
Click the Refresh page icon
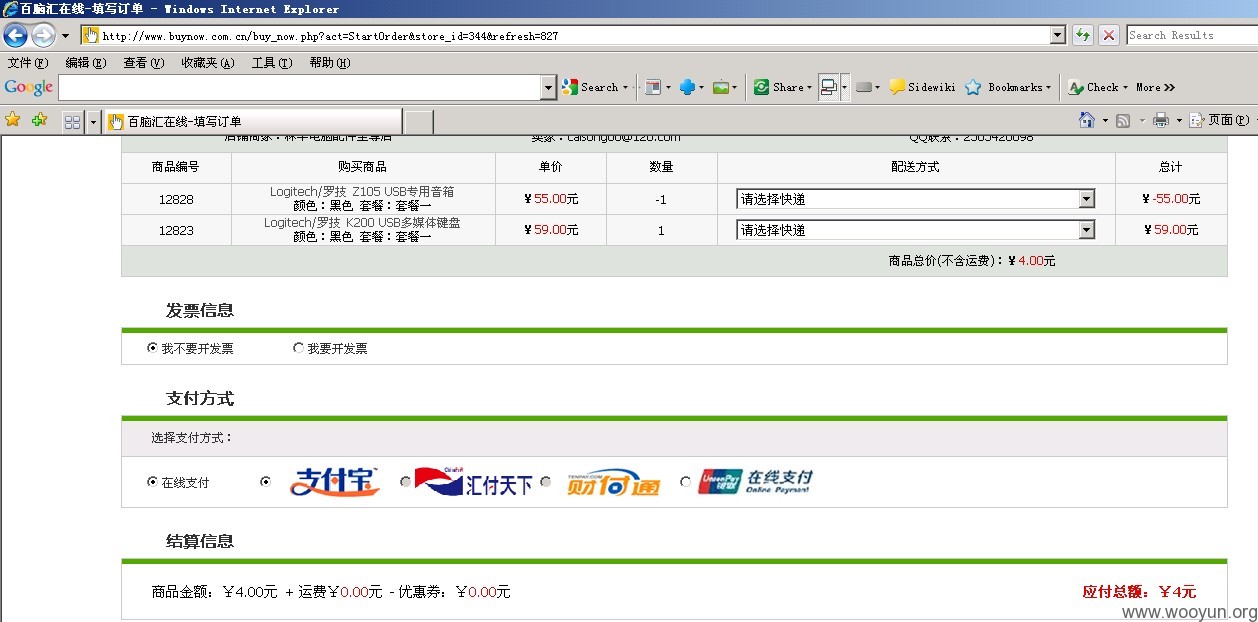click(1082, 35)
